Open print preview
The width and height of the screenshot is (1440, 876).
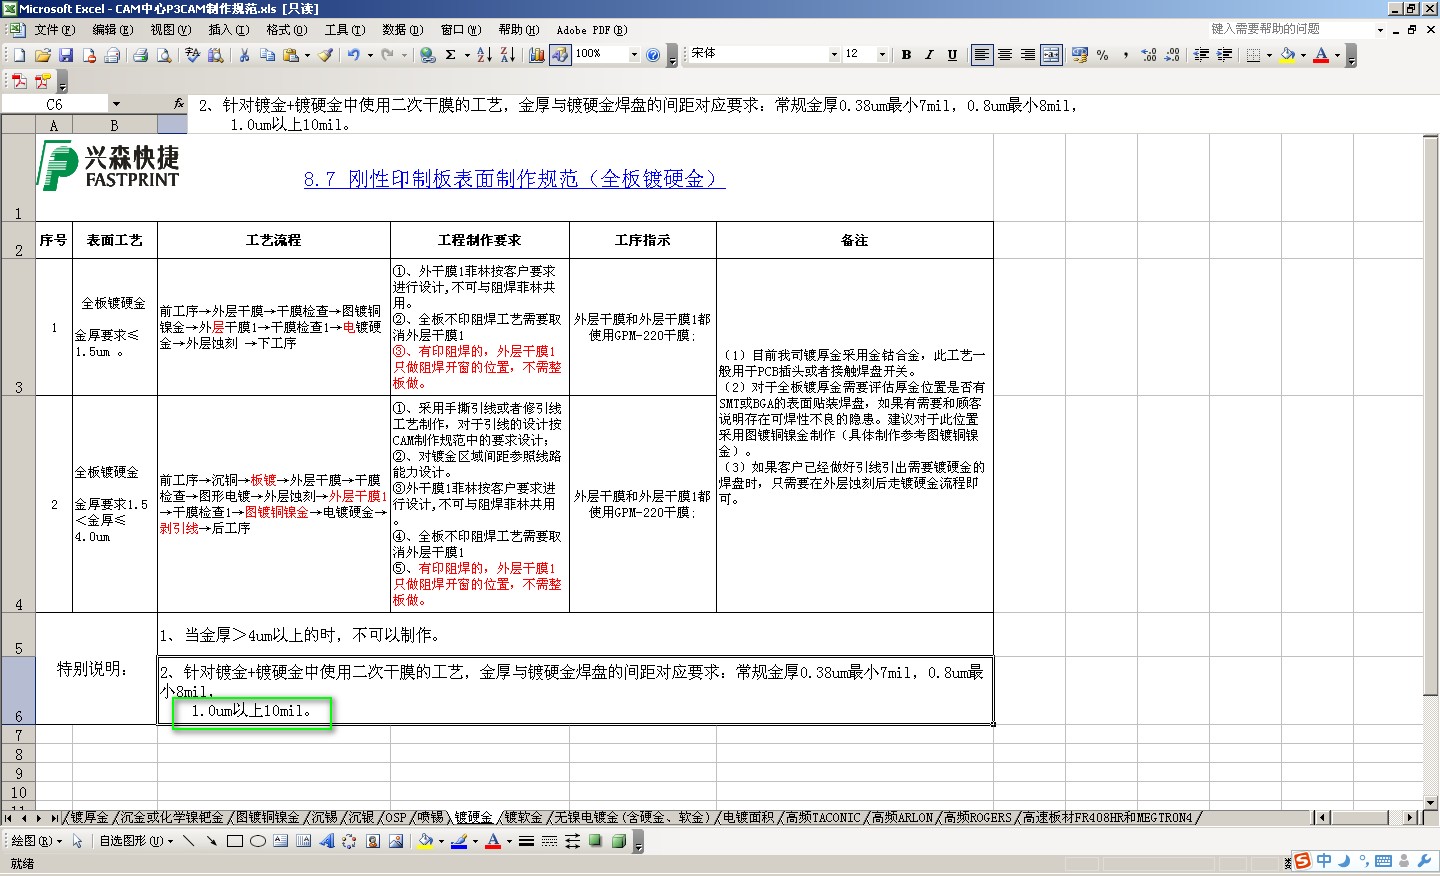click(164, 55)
